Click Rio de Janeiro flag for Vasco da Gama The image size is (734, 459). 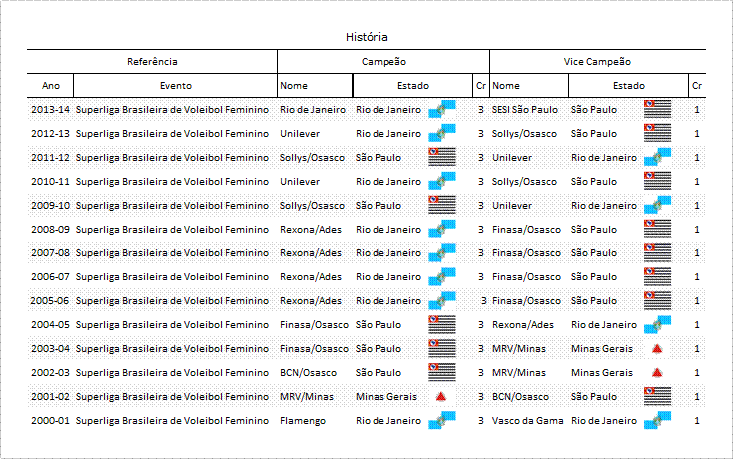657,420
